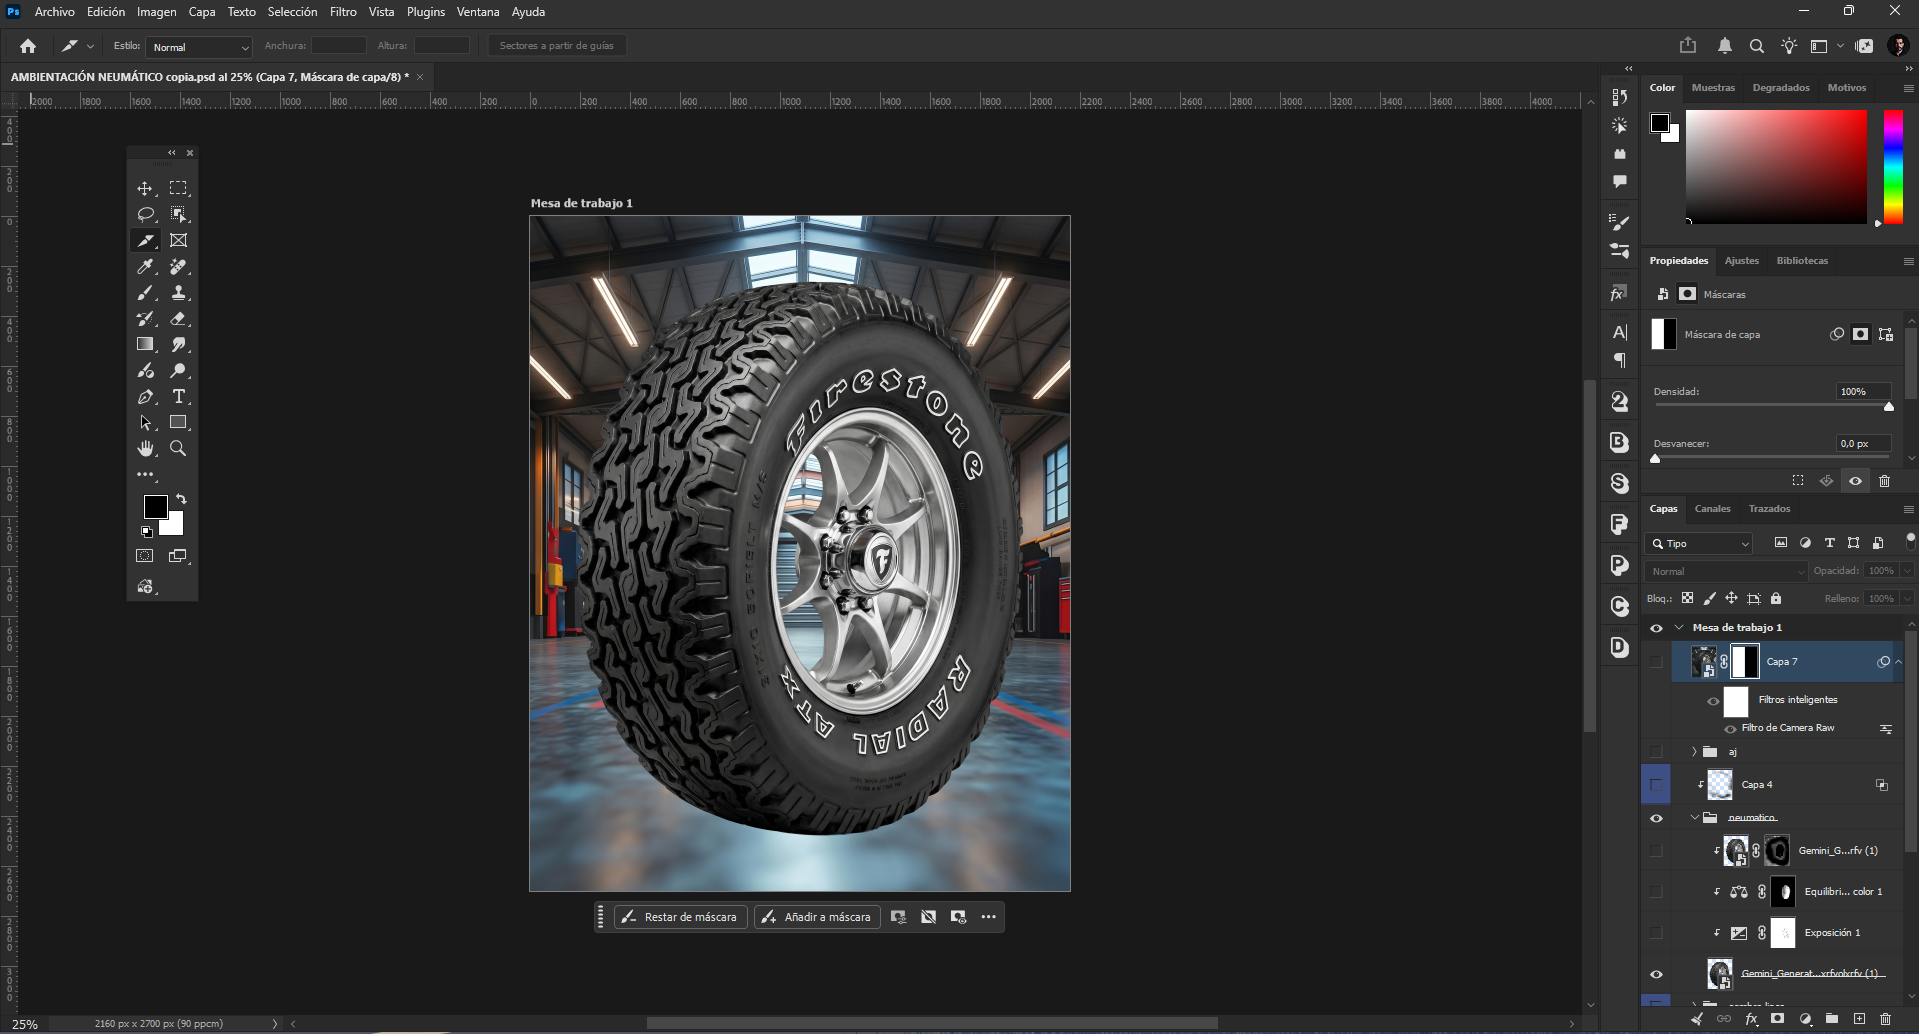
Task: Open the Capa menu
Action: [202, 12]
